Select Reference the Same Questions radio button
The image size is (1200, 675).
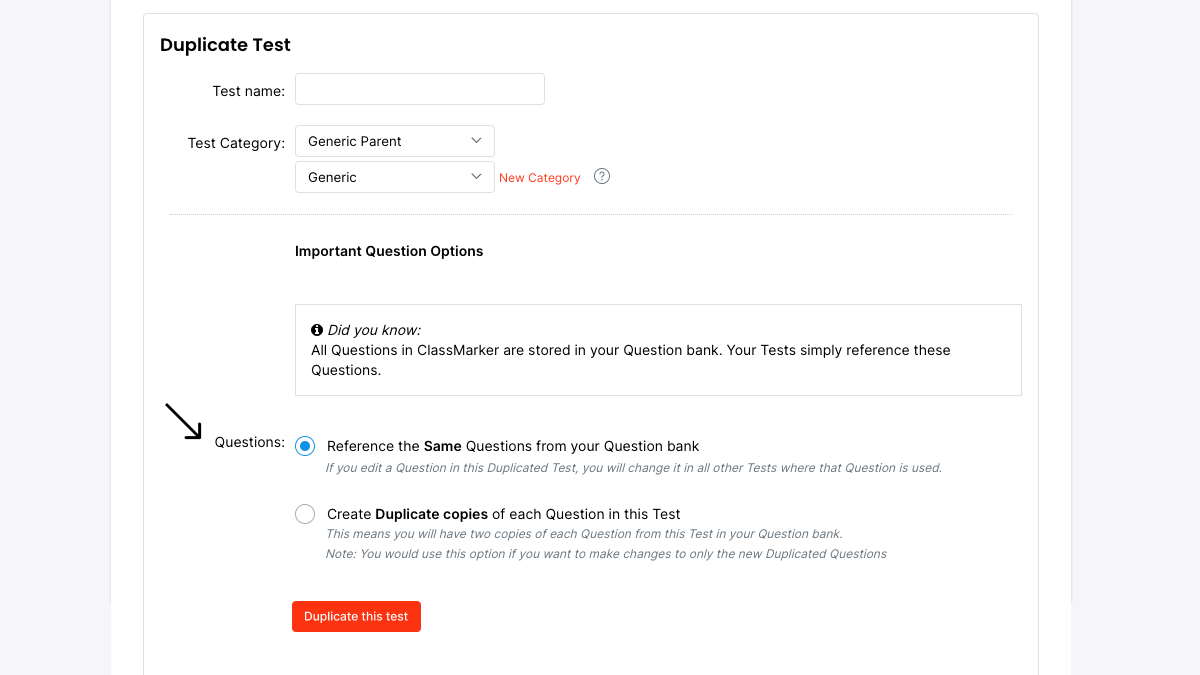305,447
